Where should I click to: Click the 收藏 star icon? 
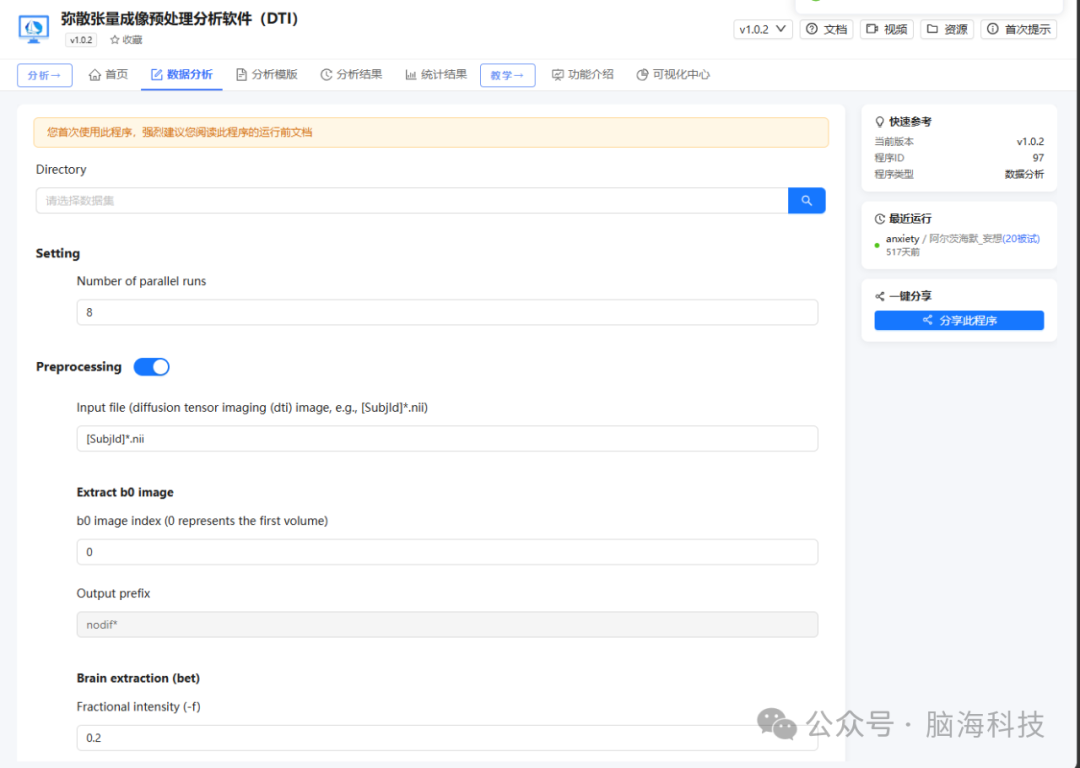click(x=114, y=40)
